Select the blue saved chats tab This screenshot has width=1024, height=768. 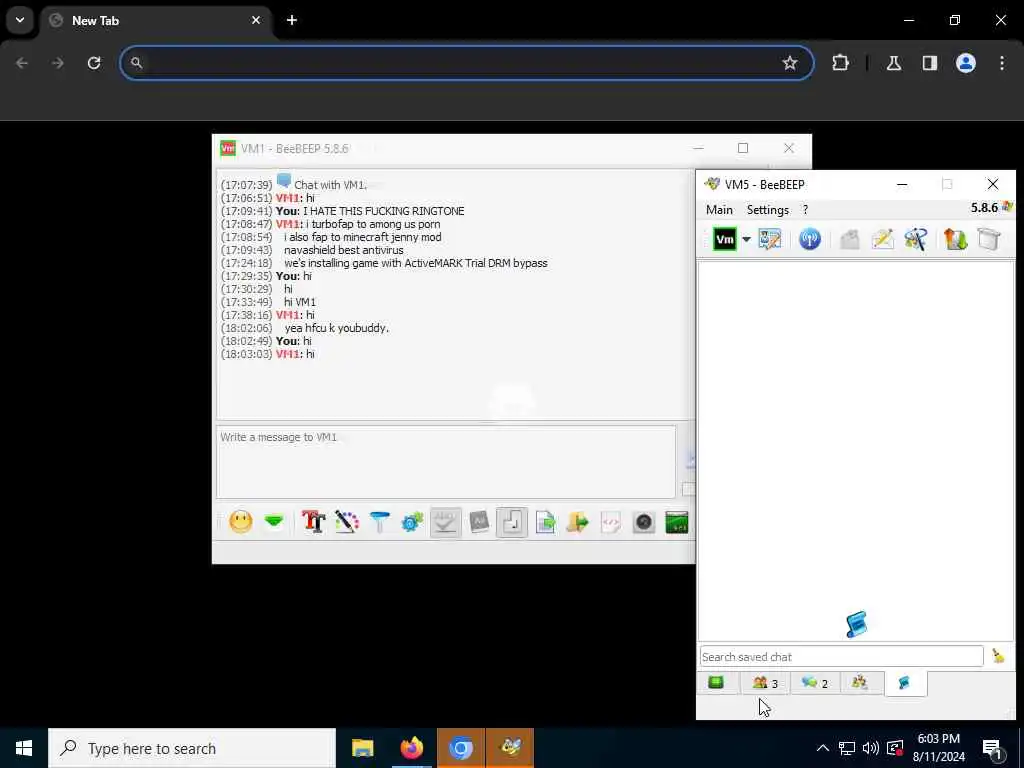(904, 682)
